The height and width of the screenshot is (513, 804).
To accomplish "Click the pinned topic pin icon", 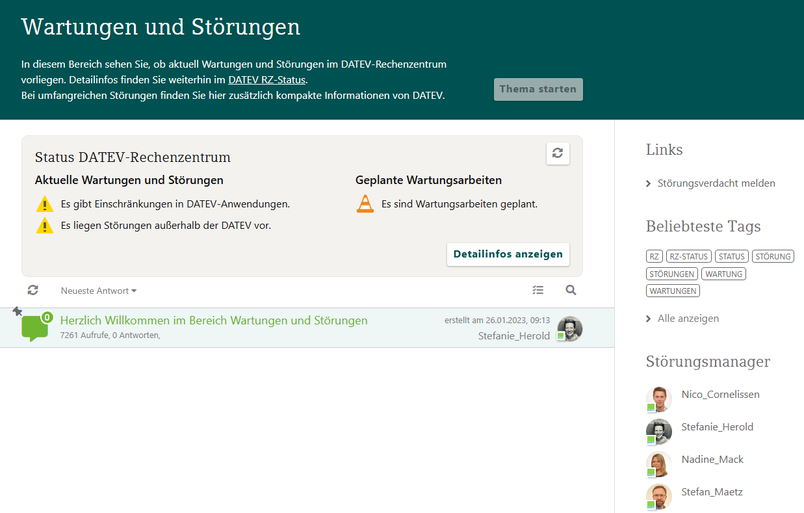I will tap(17, 311).
